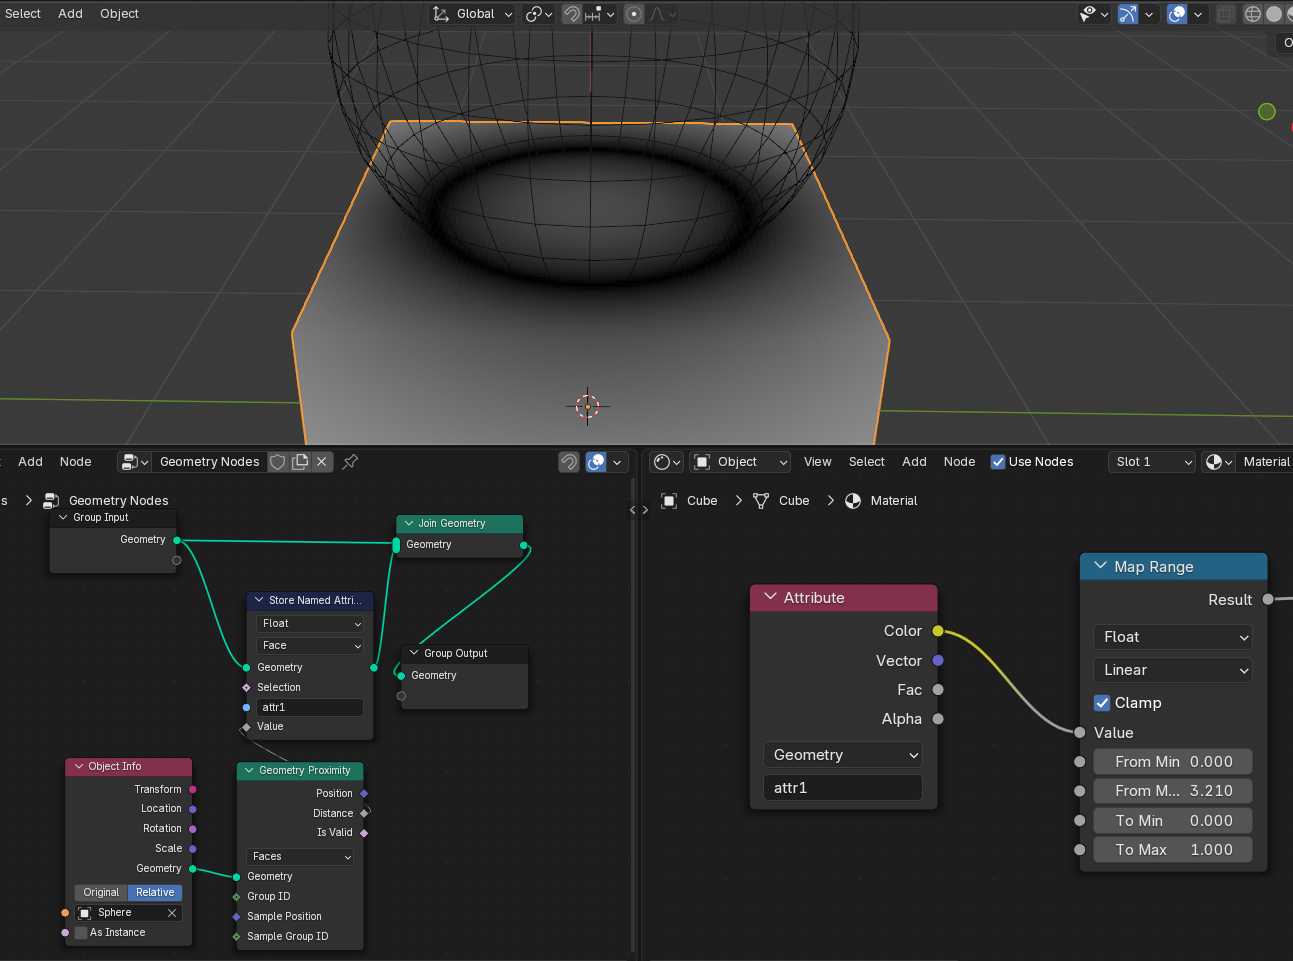Collapse the Attribute node

point(771,598)
